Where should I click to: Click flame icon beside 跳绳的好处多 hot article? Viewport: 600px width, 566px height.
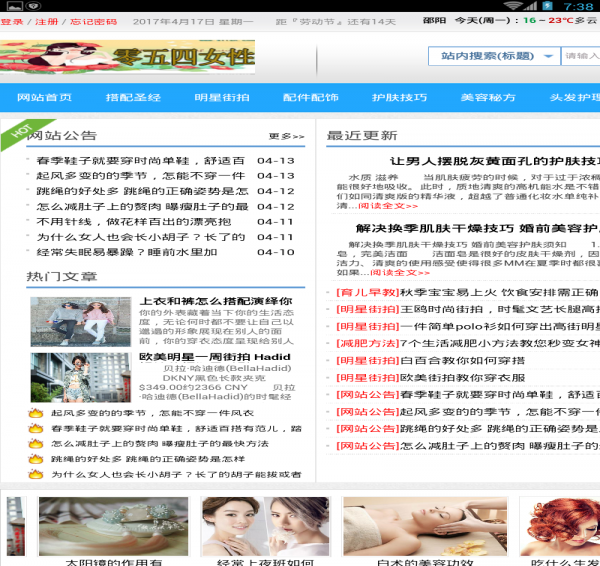pos(36,459)
